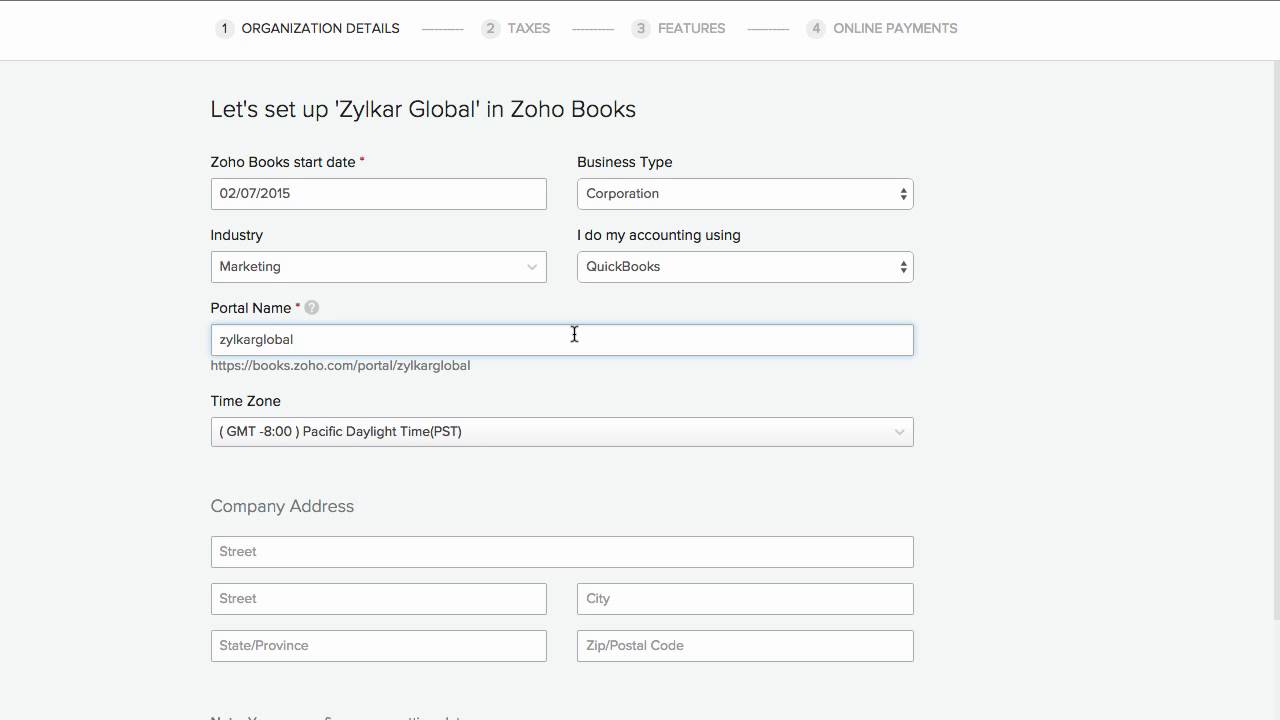Click the "Let's set up 'Zylkar Global'" heading
Image resolution: width=1280 pixels, height=720 pixels.
423,109
